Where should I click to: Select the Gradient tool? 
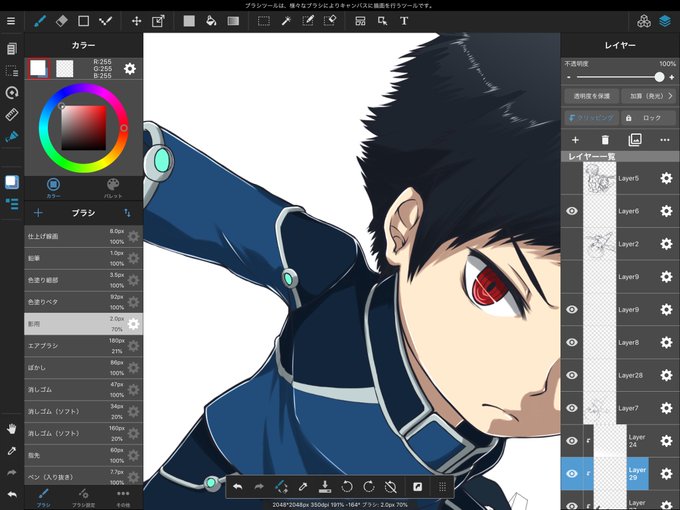coord(233,21)
